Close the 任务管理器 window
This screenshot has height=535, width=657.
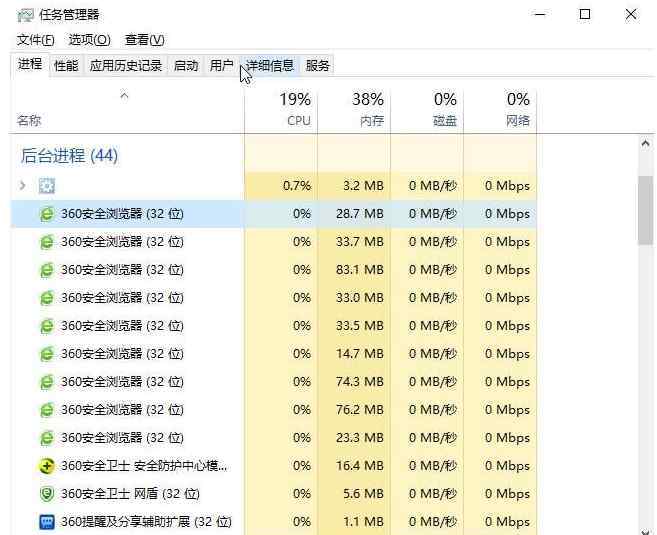pyautogui.click(x=631, y=15)
